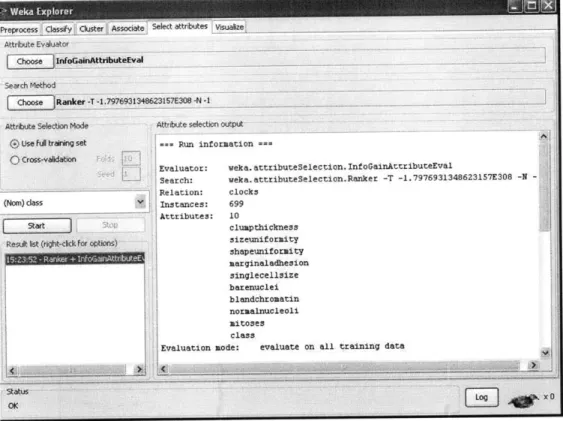Open the Log window
563x421 pixels.
click(x=481, y=397)
